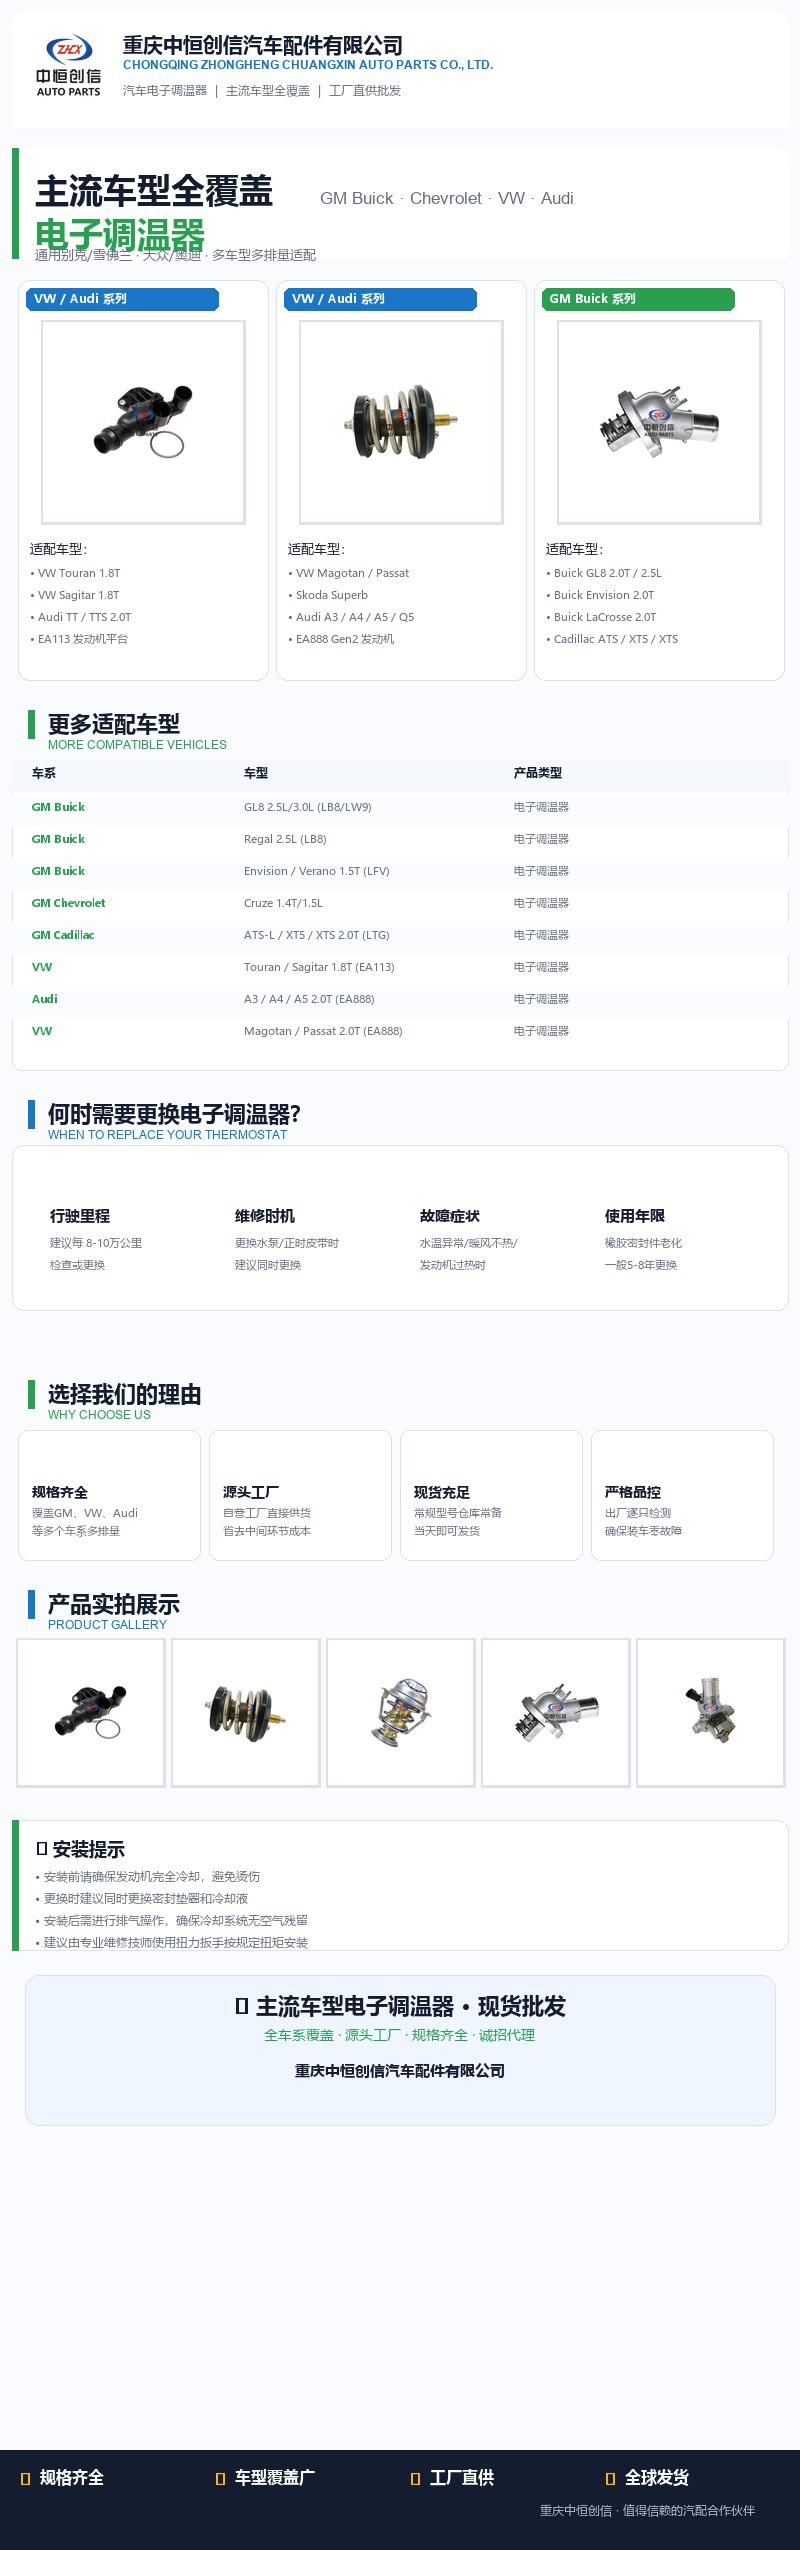Click the '源头工厂' reason card title
Image resolution: width=800 pixels, height=2550 pixels.
(x=251, y=1492)
